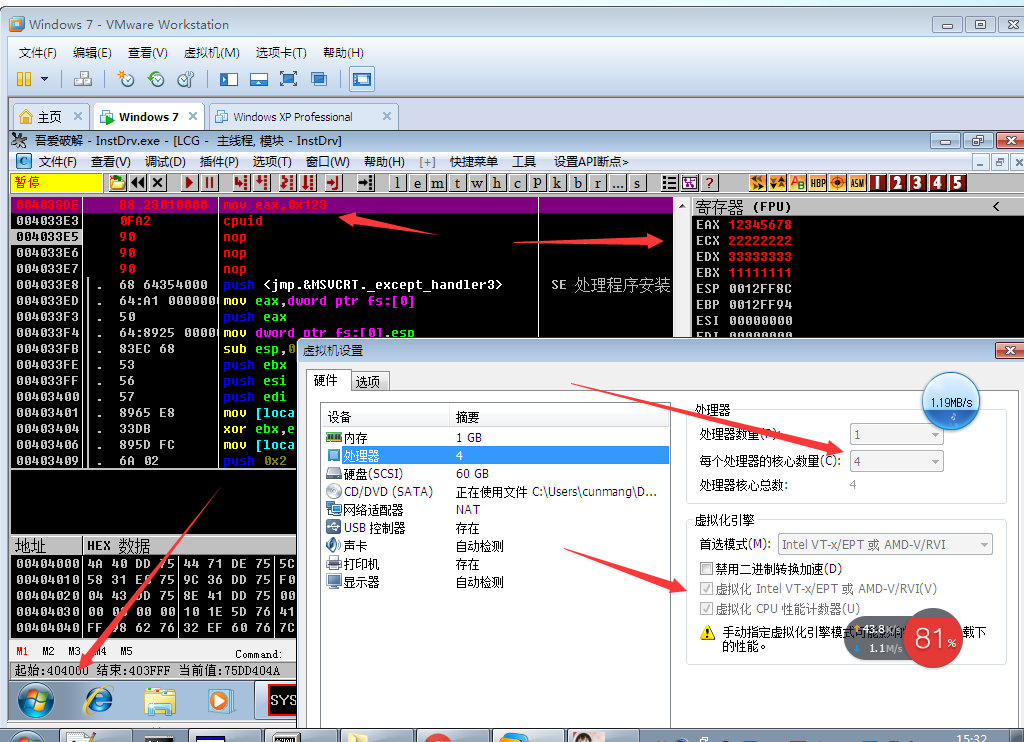Click the HBP hardware breakpoint icon
This screenshot has width=1024, height=742.
click(x=818, y=183)
